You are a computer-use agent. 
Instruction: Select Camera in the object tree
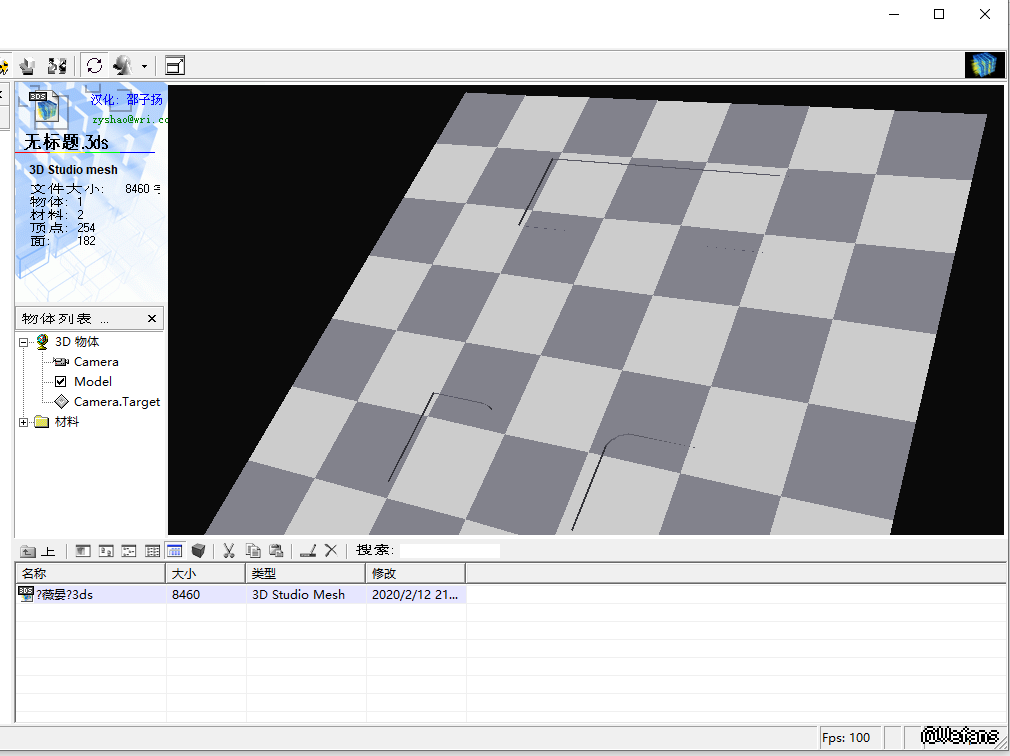pos(96,362)
